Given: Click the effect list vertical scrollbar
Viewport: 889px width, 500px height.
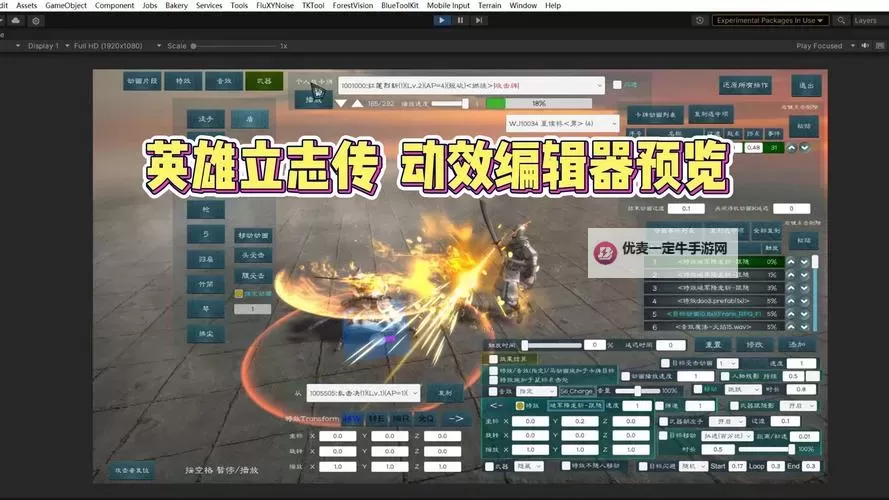Looking at the screenshot, I should pyautogui.click(x=815, y=293).
